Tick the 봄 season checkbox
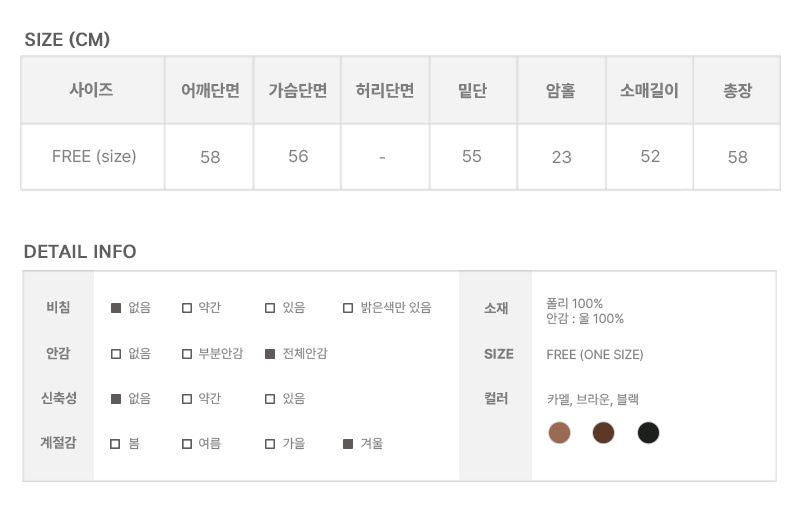The width and height of the screenshot is (800, 530). tap(116, 443)
